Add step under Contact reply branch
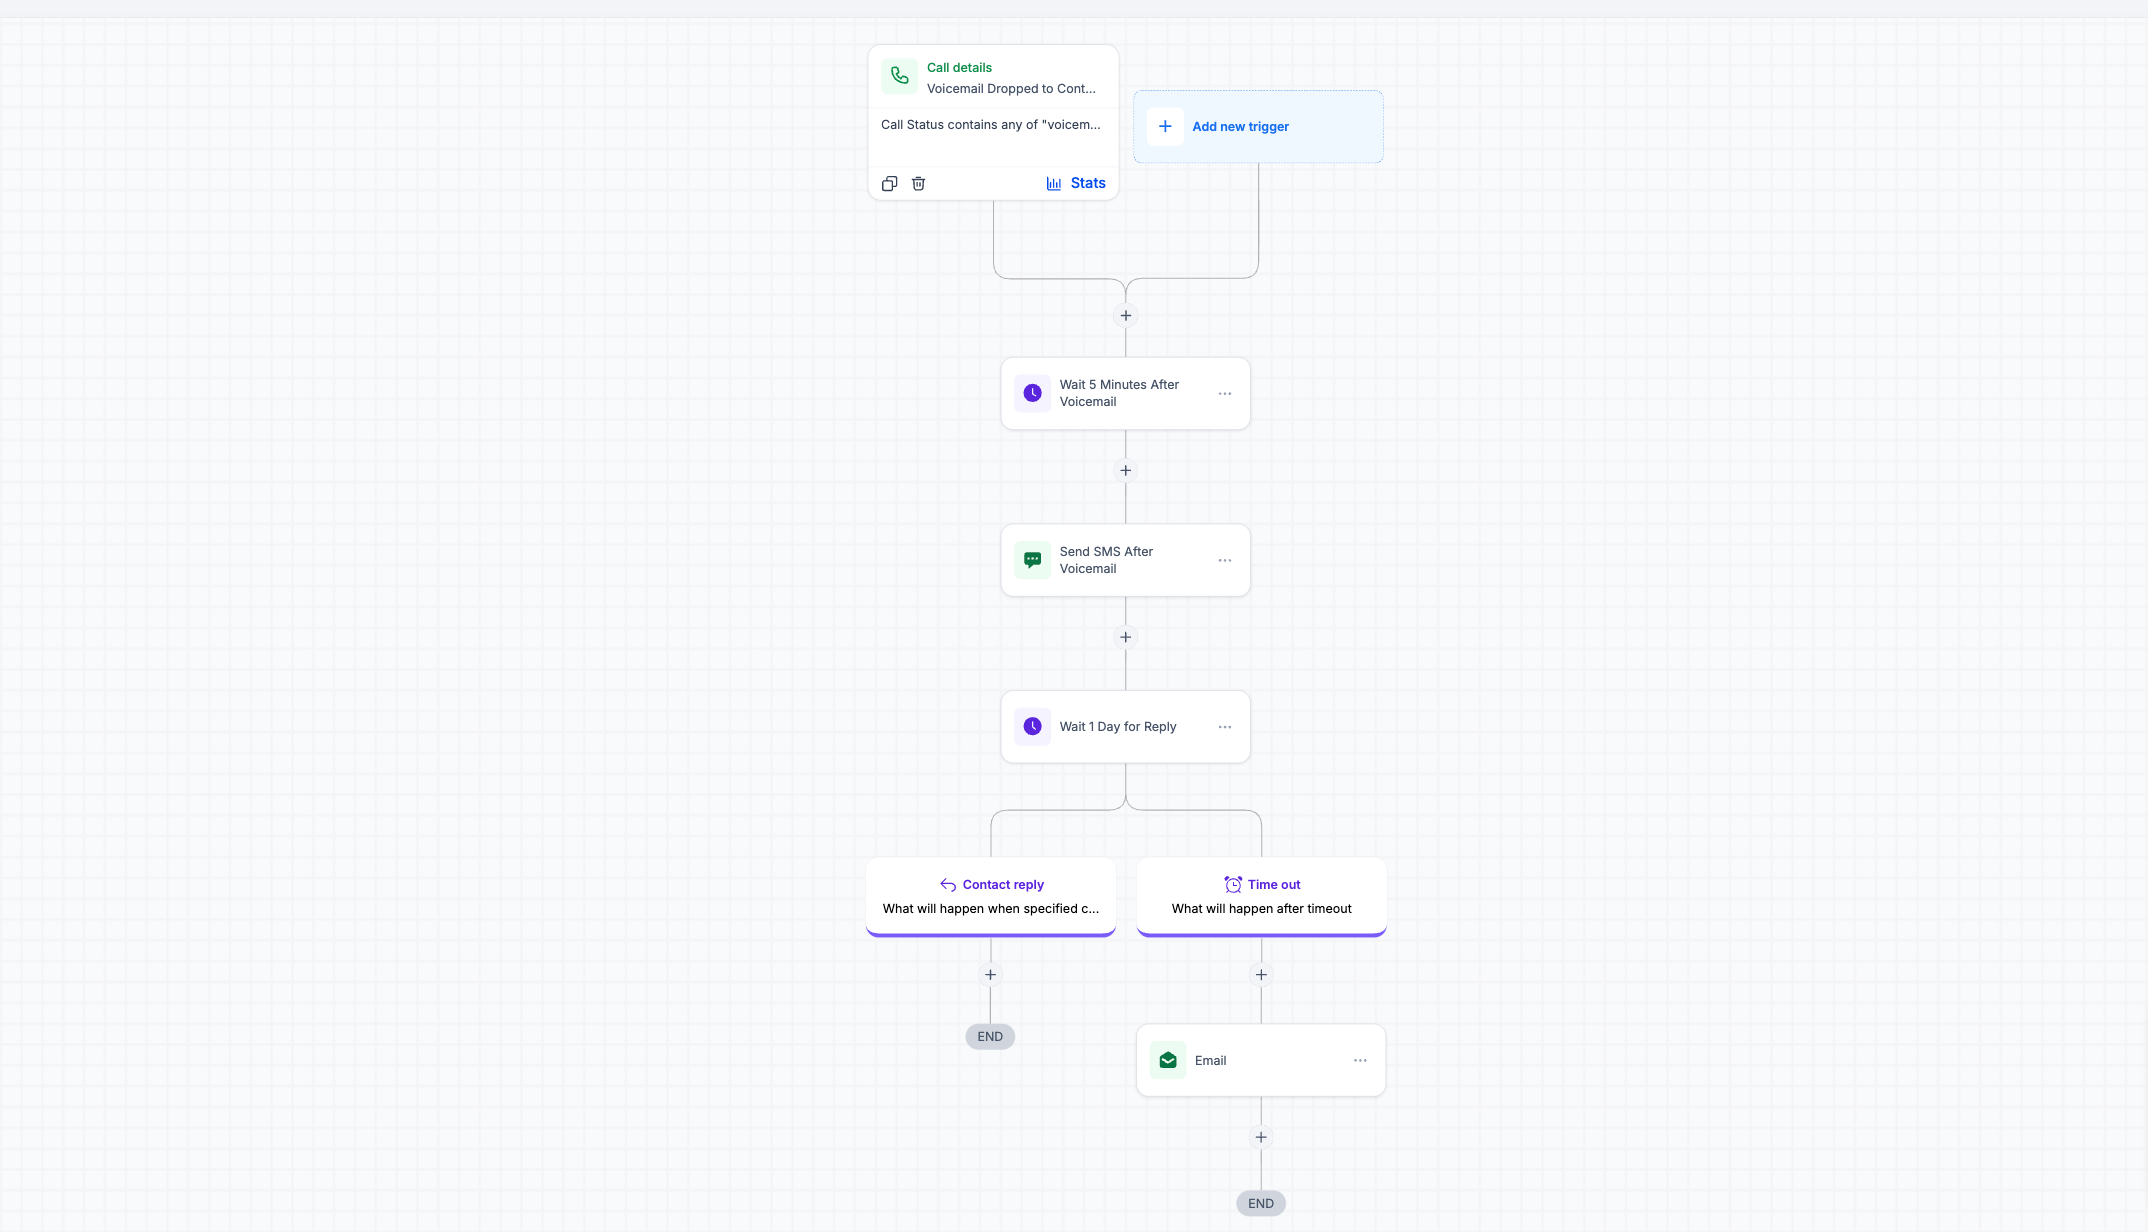The width and height of the screenshot is (2148, 1232). point(991,975)
